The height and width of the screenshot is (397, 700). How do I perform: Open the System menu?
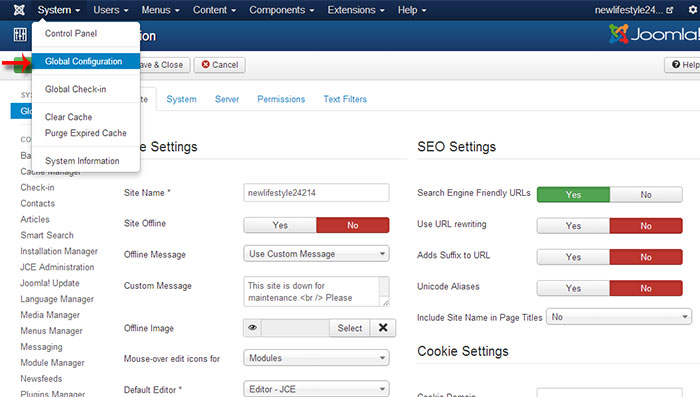click(x=58, y=10)
